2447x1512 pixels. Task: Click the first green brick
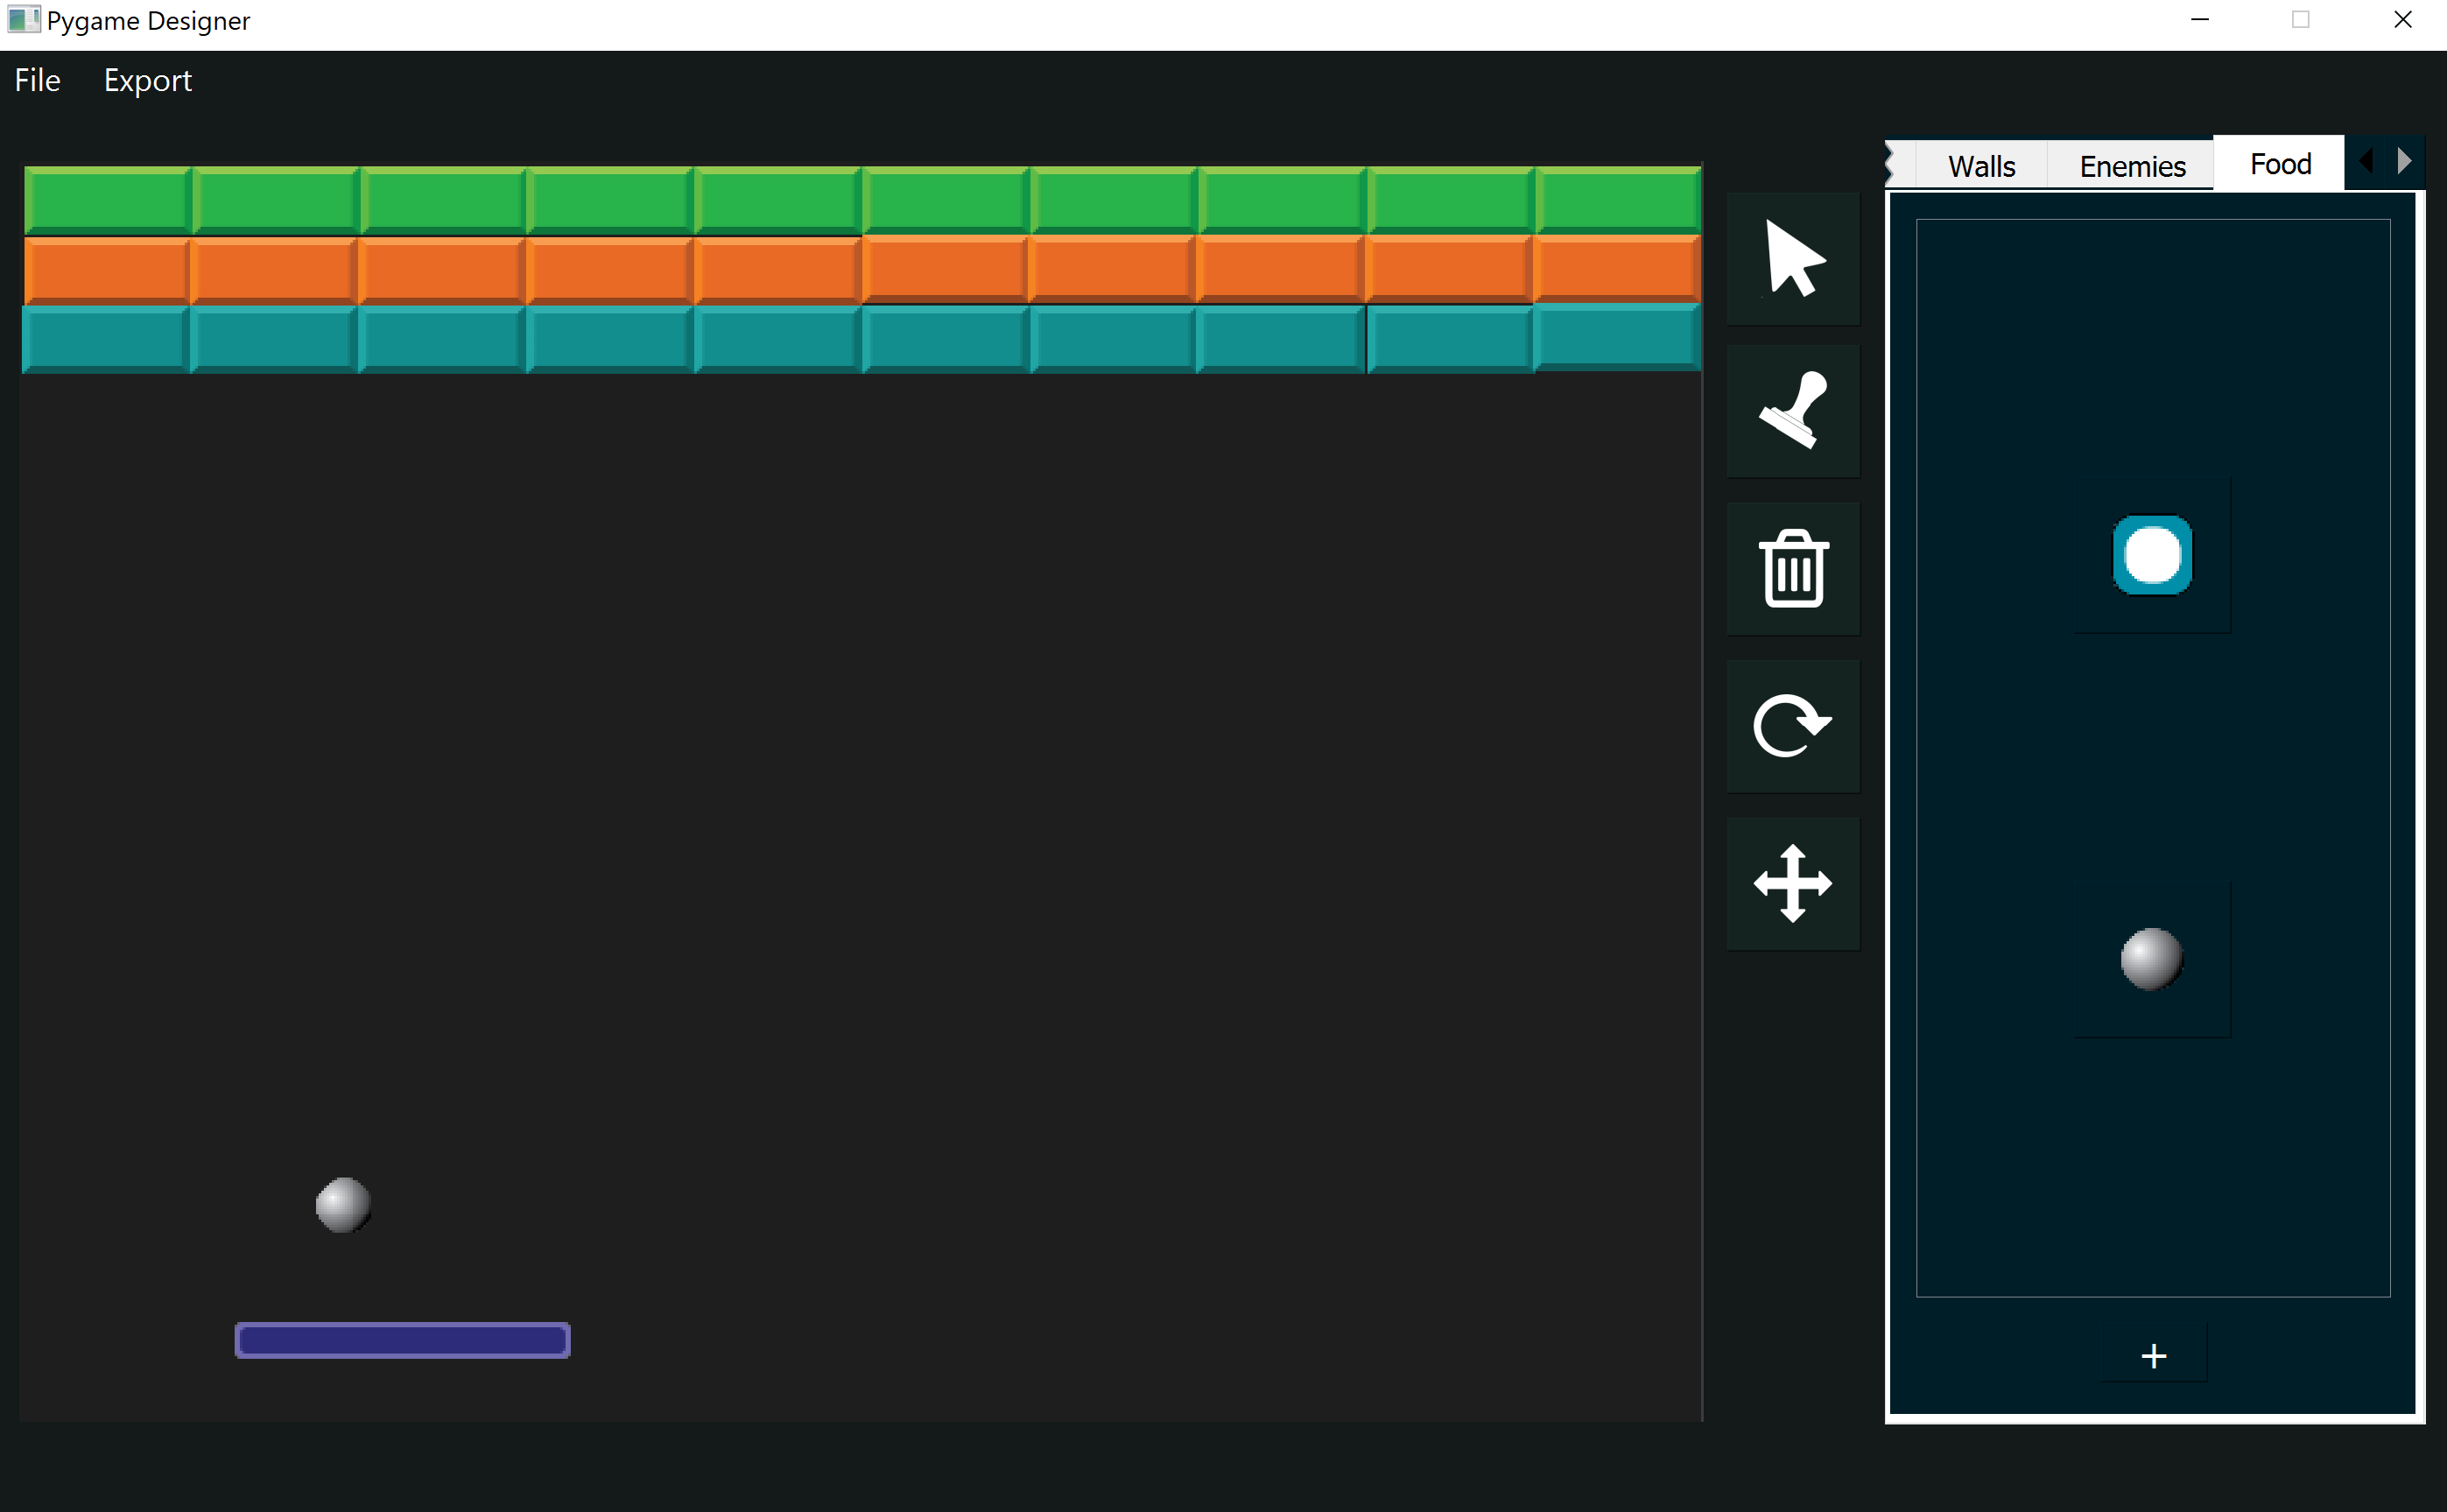(107, 200)
